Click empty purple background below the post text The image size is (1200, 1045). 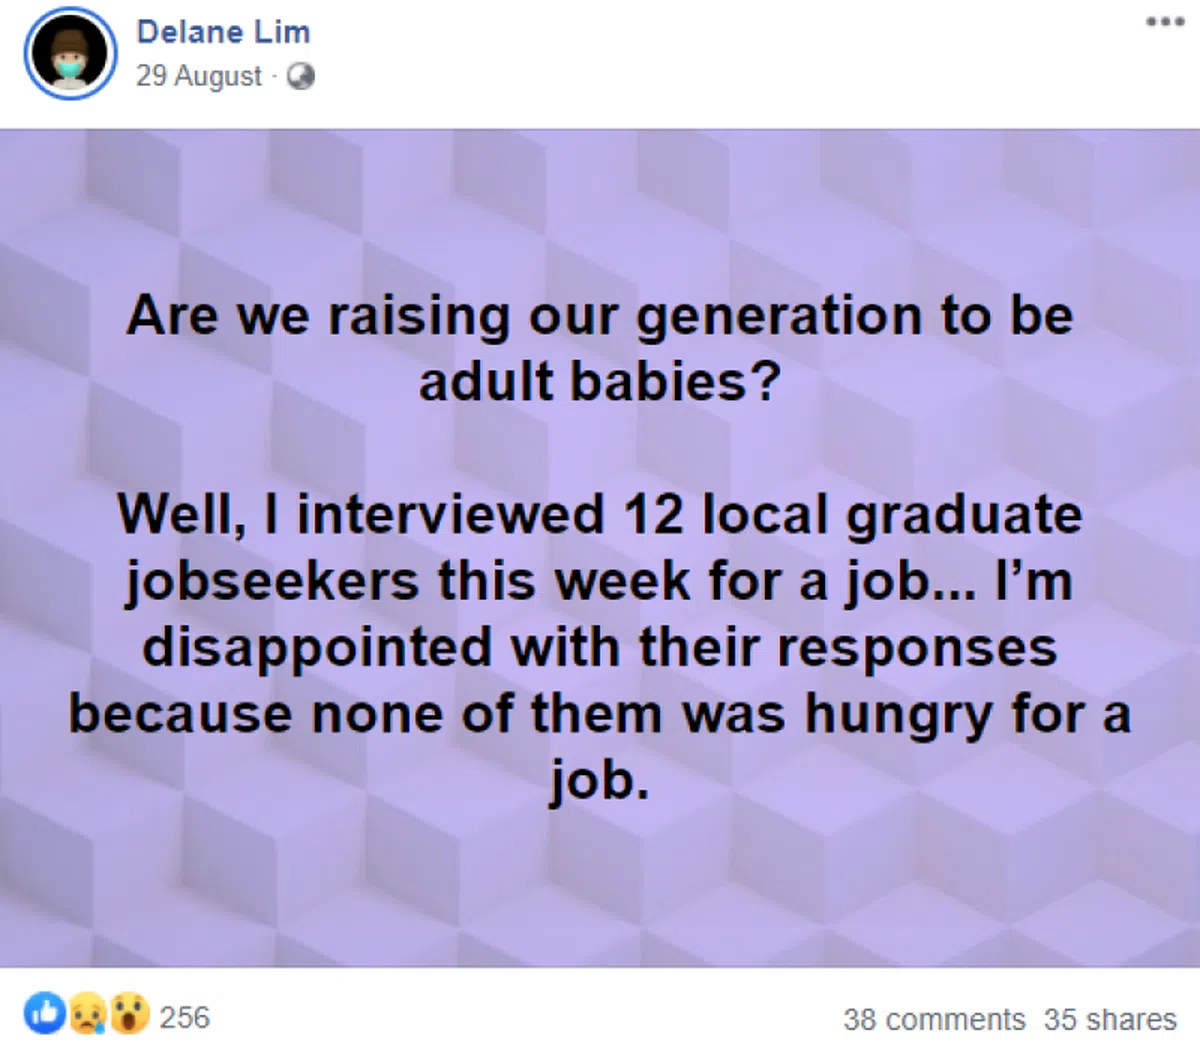point(600,890)
